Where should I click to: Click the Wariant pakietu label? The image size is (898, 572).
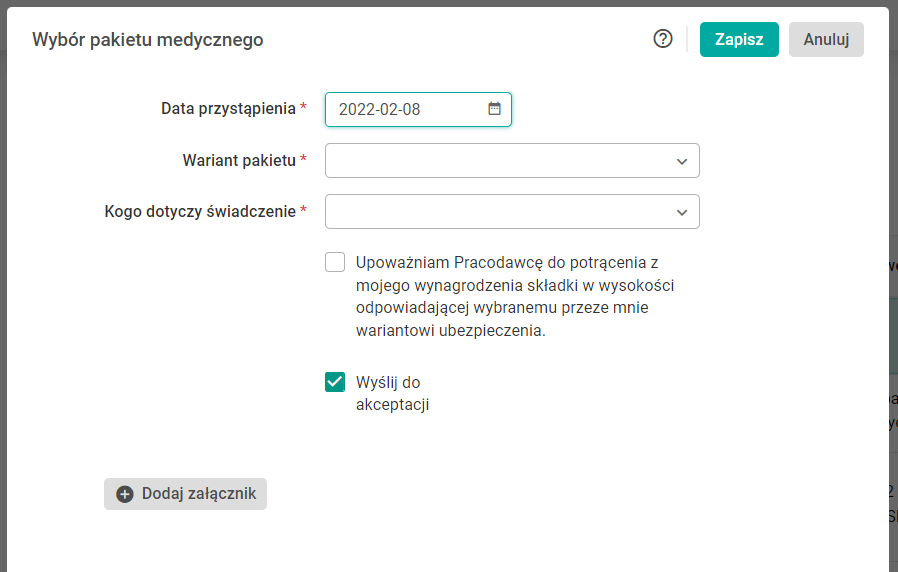(x=239, y=161)
